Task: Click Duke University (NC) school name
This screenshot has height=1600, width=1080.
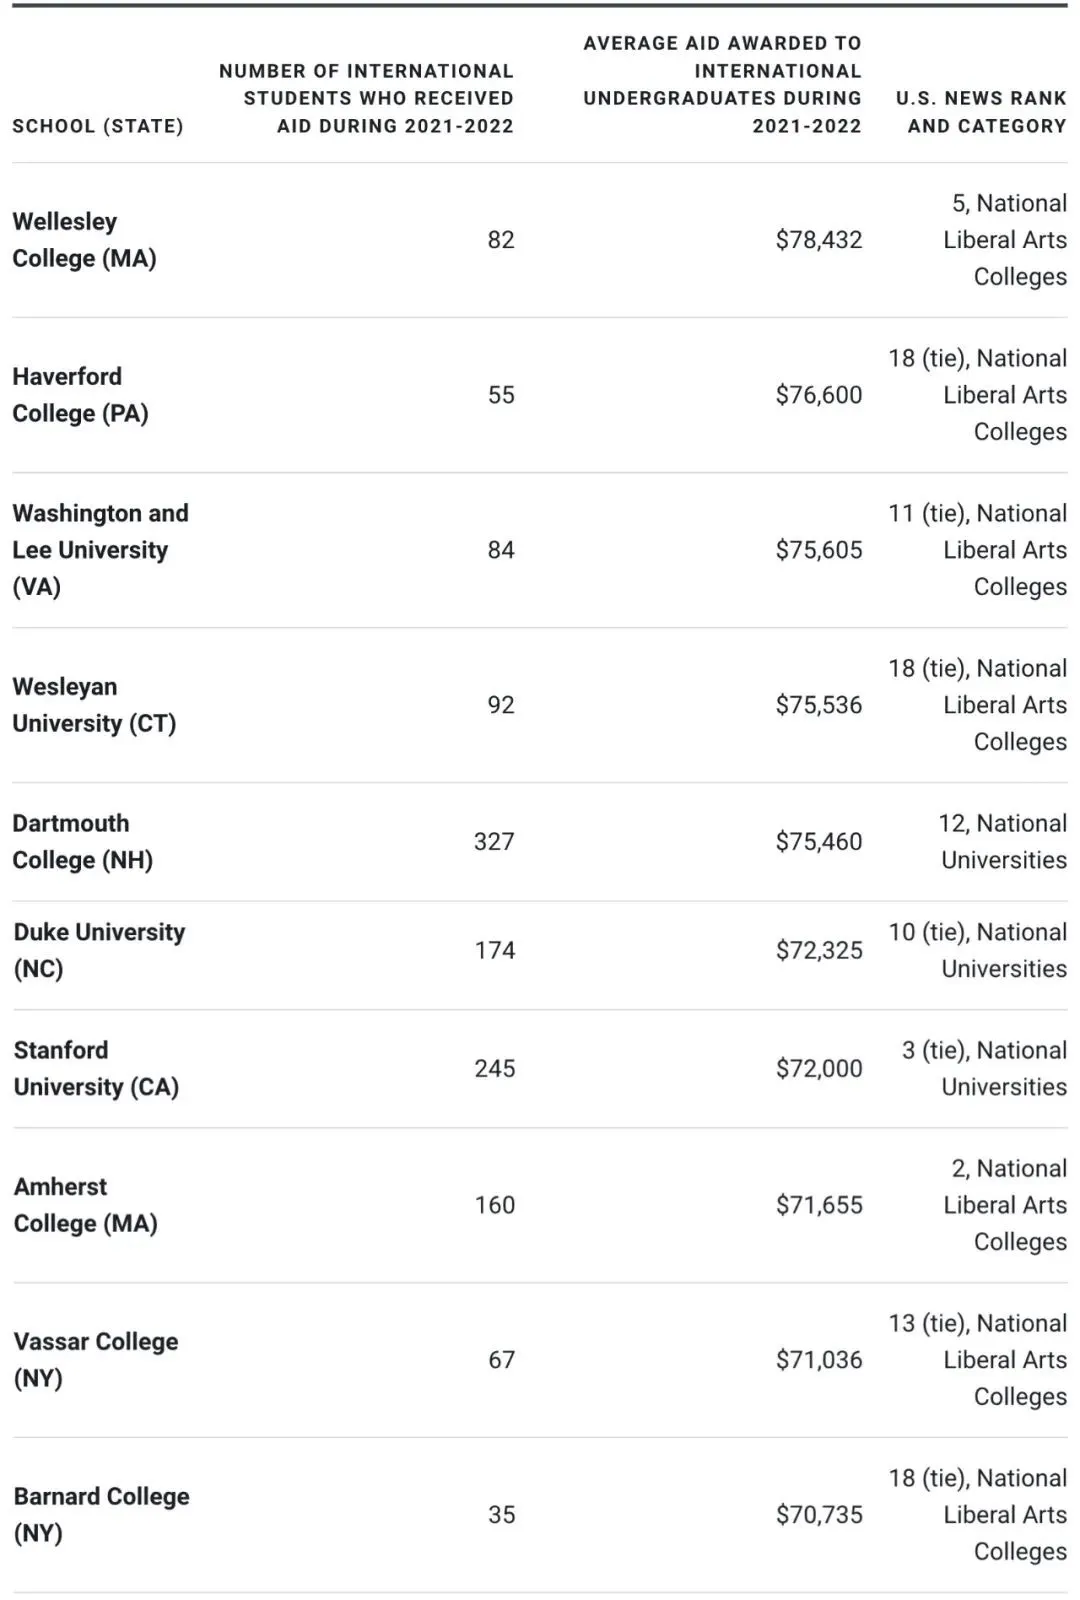Action: (x=99, y=950)
